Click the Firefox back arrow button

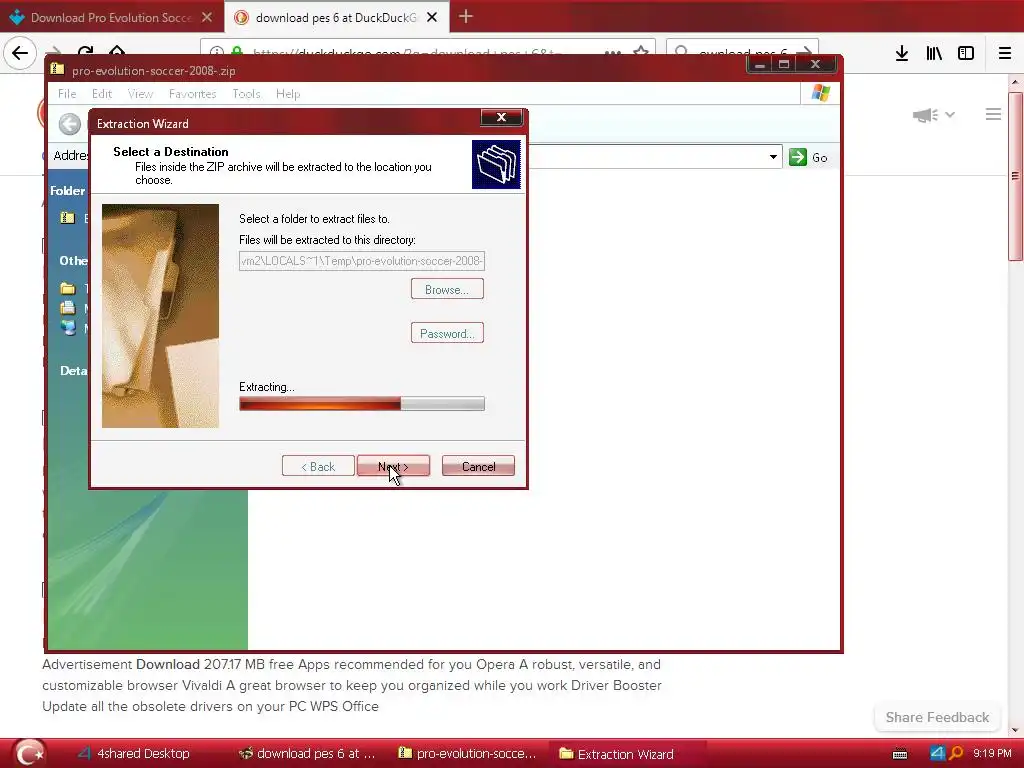(x=20, y=52)
